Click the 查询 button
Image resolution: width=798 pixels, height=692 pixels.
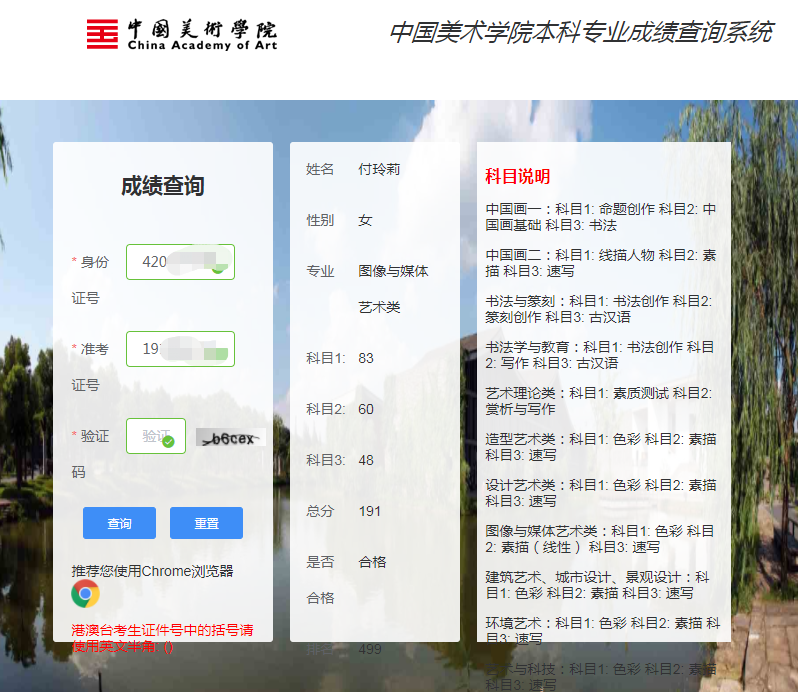pos(119,523)
